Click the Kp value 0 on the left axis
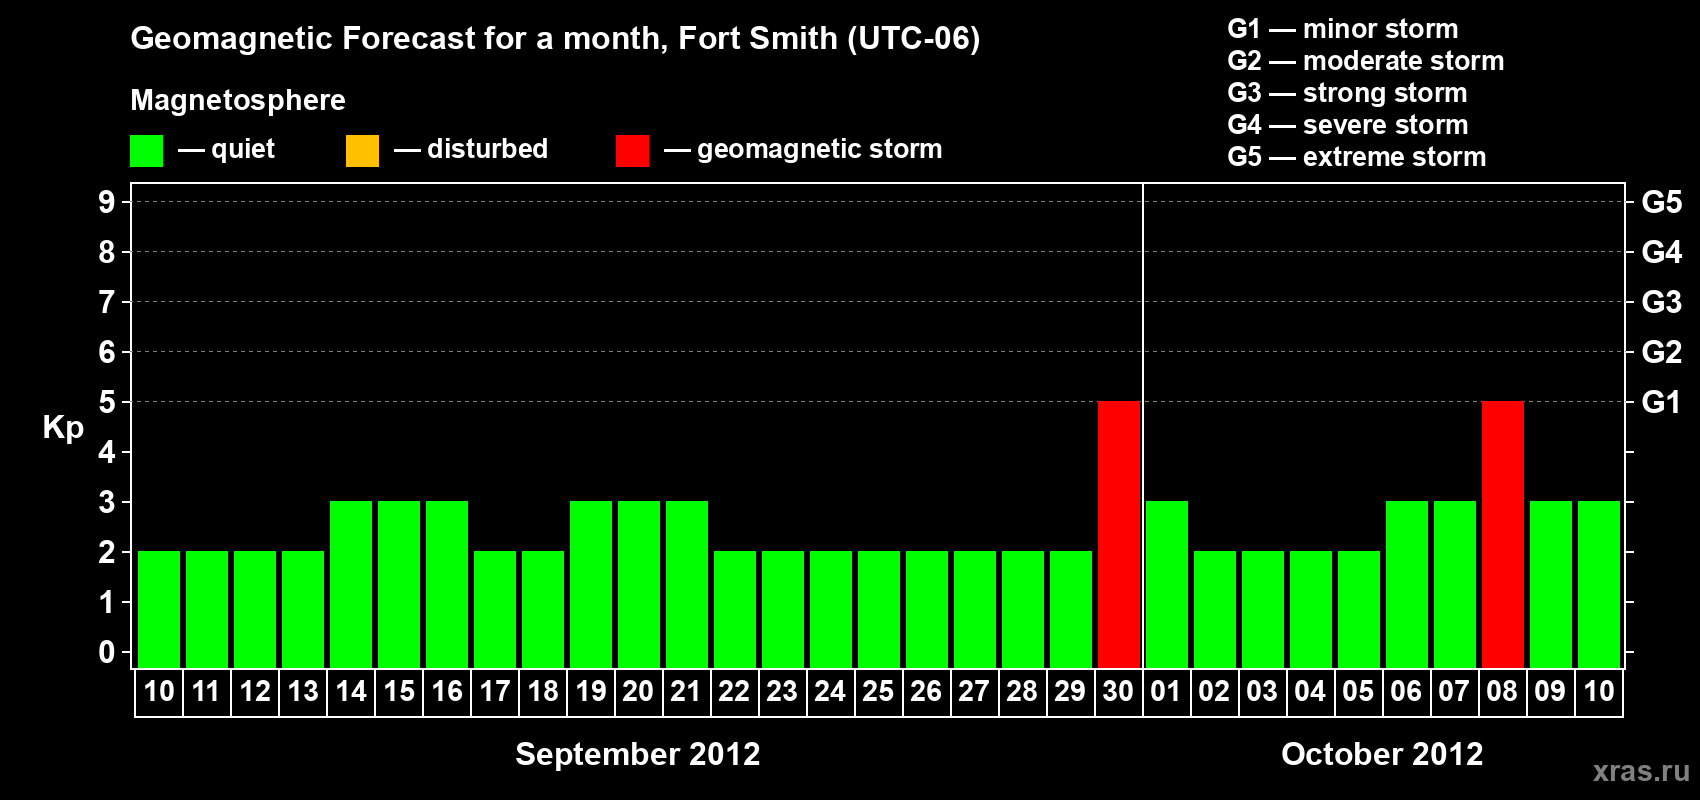This screenshot has width=1700, height=800. [107, 652]
